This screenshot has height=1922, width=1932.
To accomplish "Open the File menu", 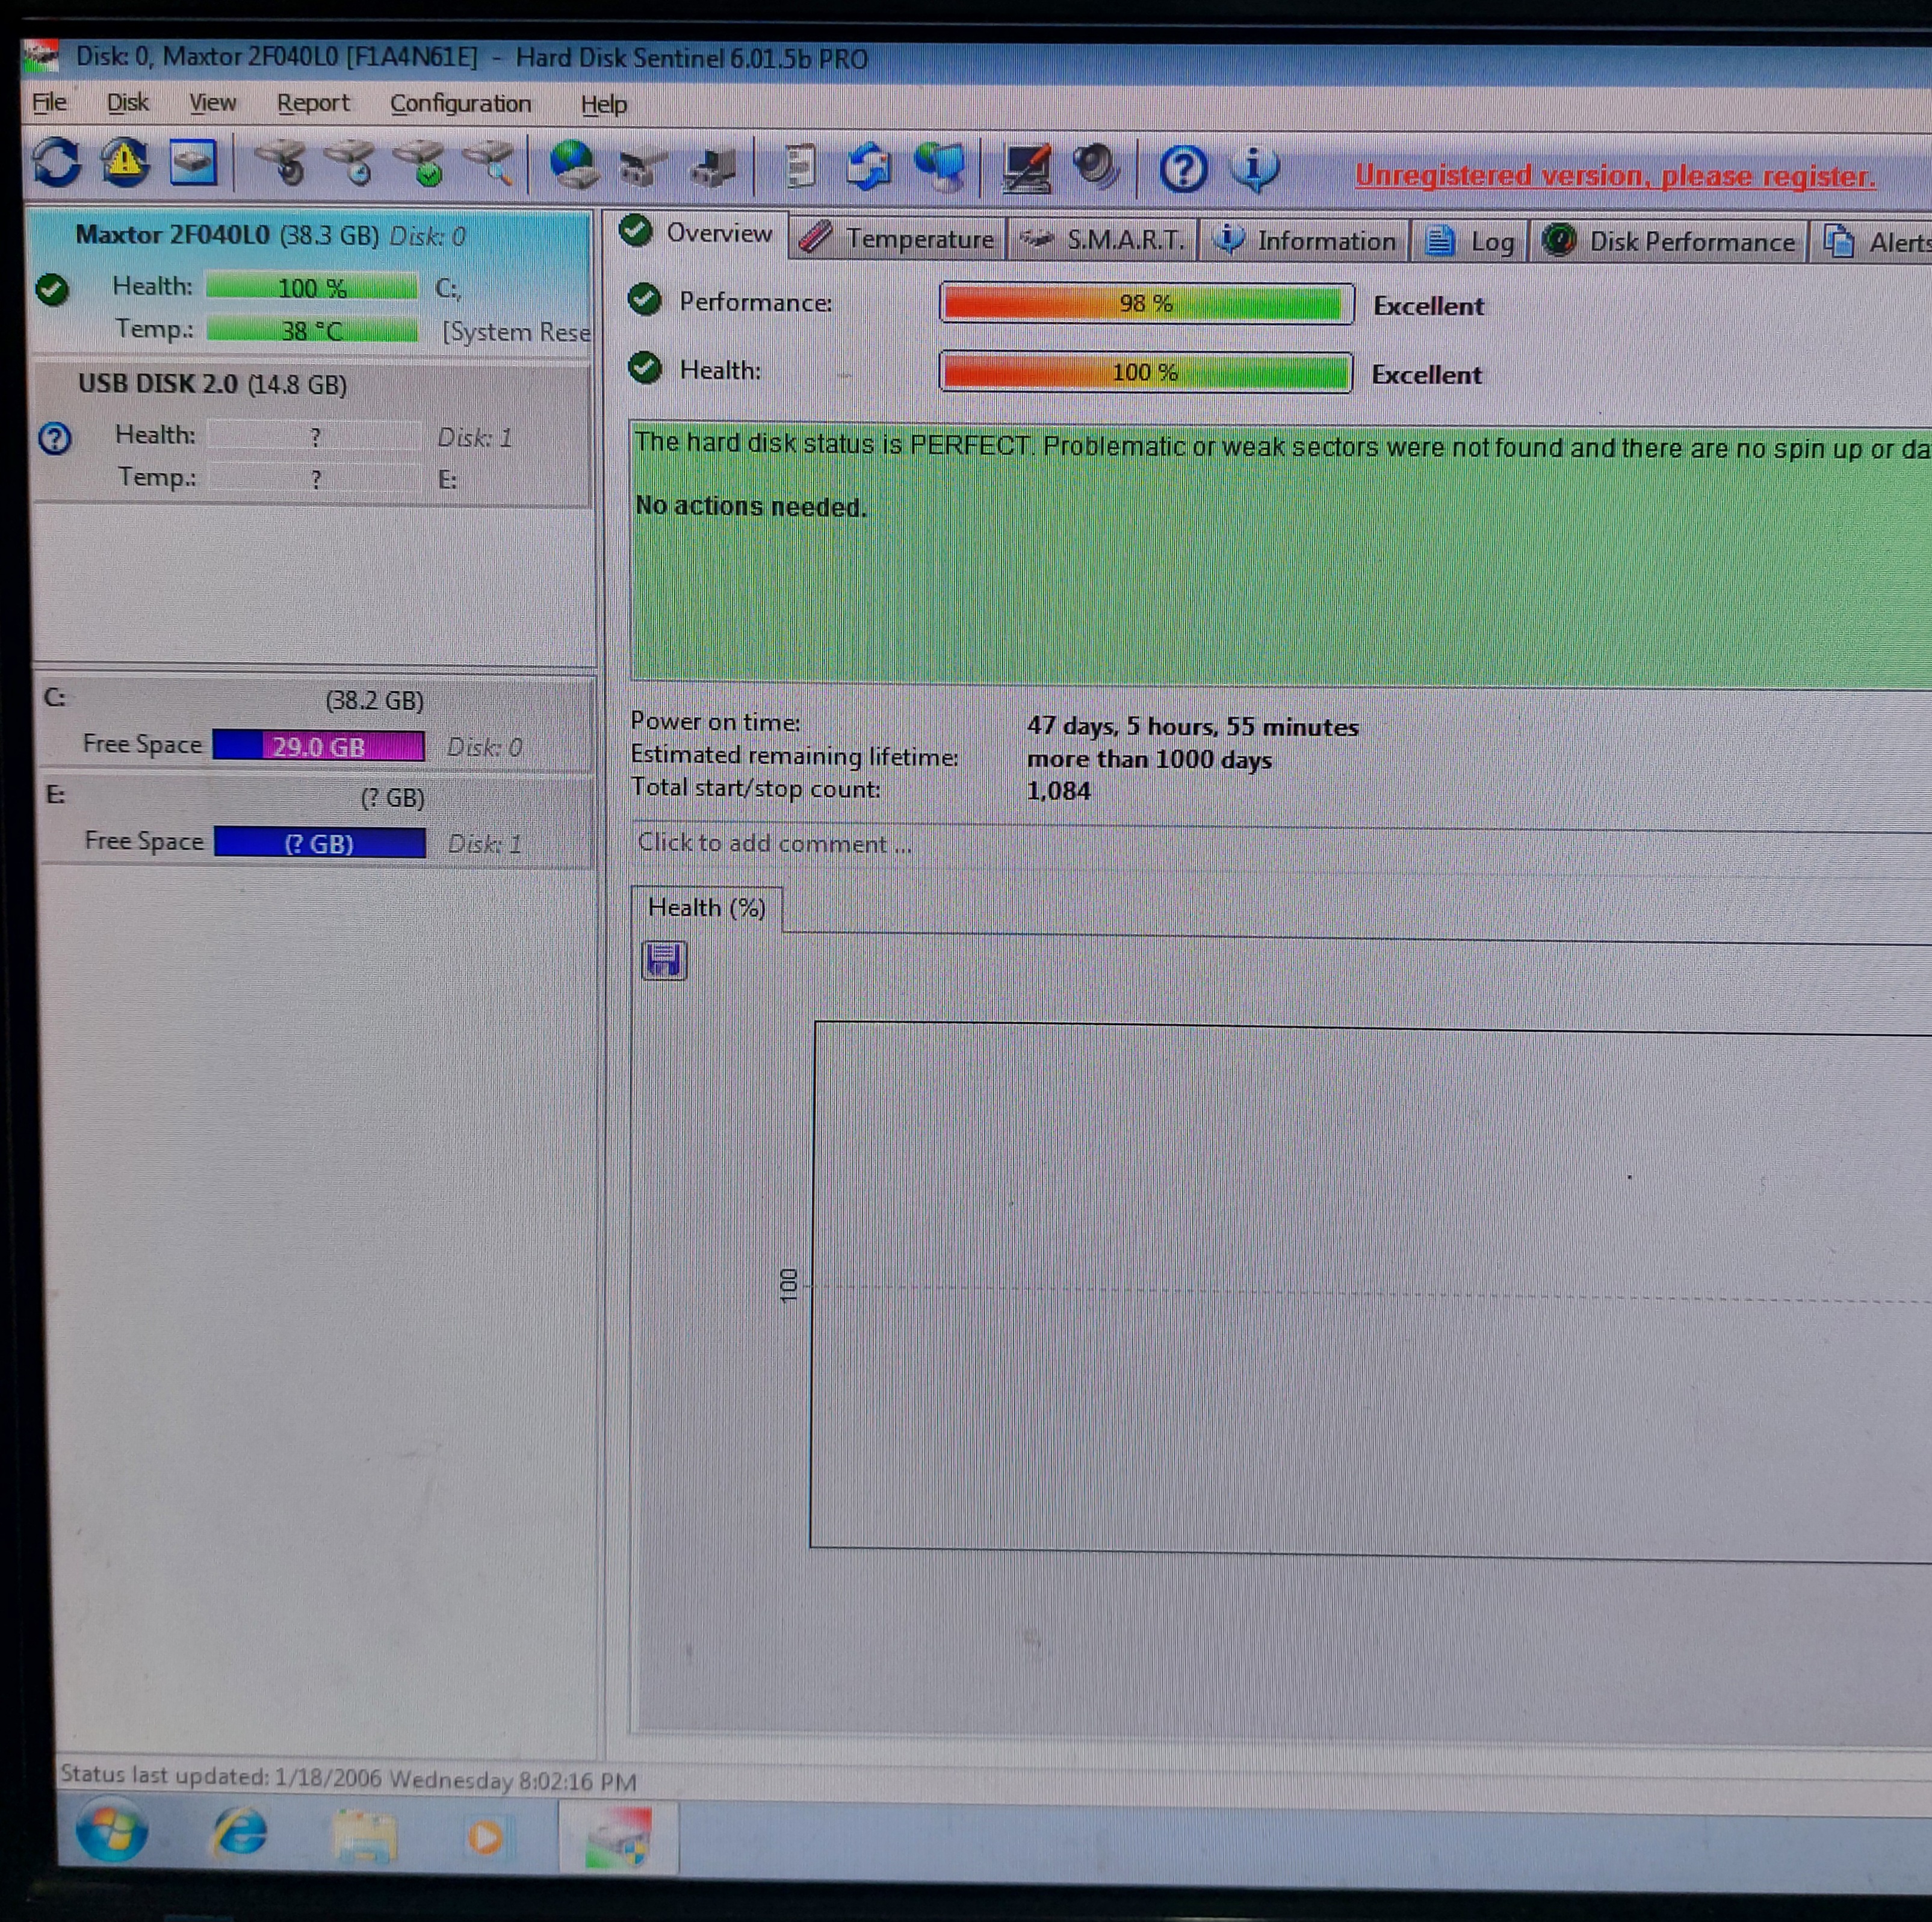I will (x=49, y=102).
